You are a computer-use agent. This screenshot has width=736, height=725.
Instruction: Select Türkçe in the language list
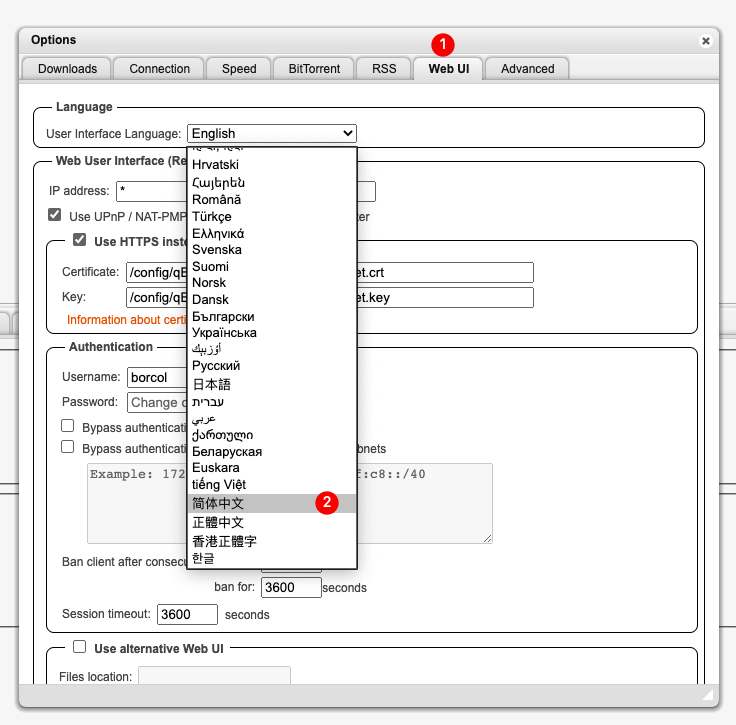point(272,217)
